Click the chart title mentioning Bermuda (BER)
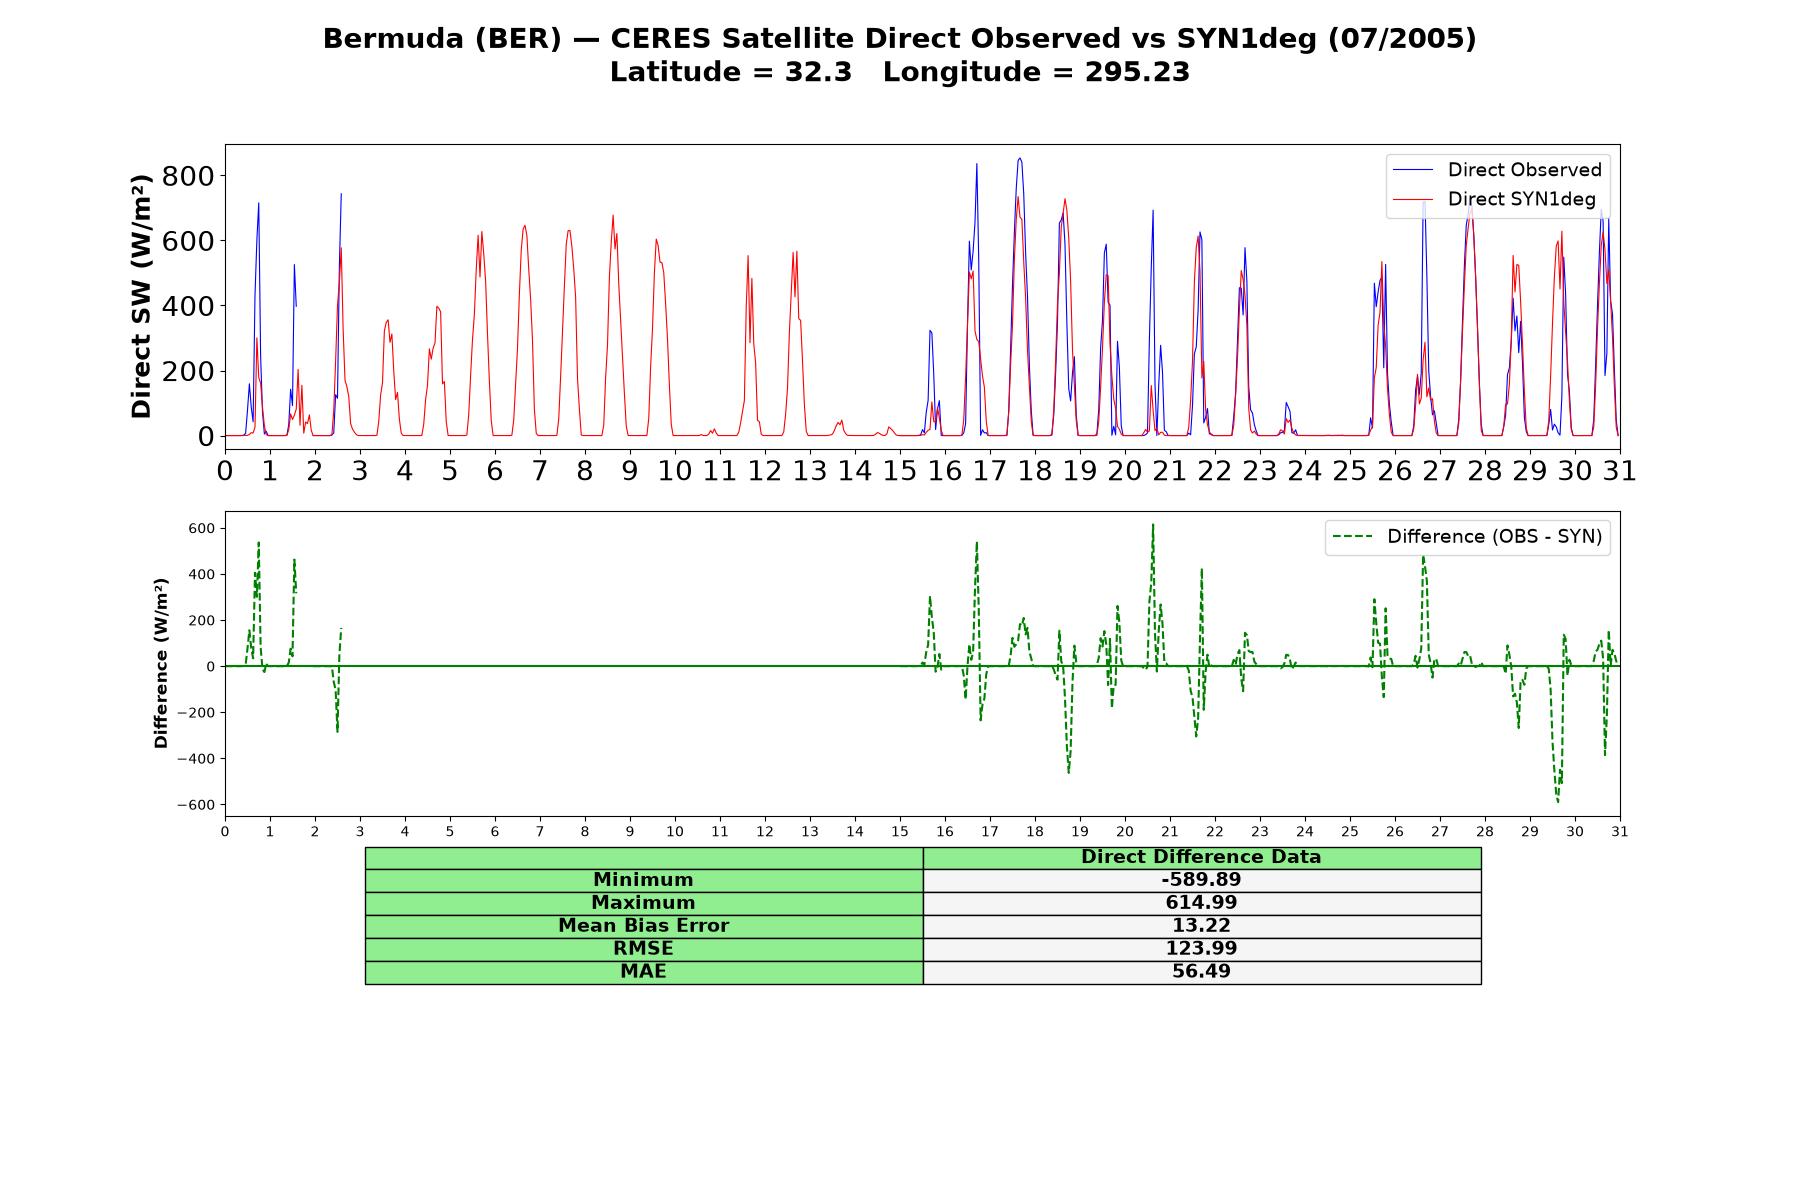This screenshot has height=1200, width=1800. [899, 39]
